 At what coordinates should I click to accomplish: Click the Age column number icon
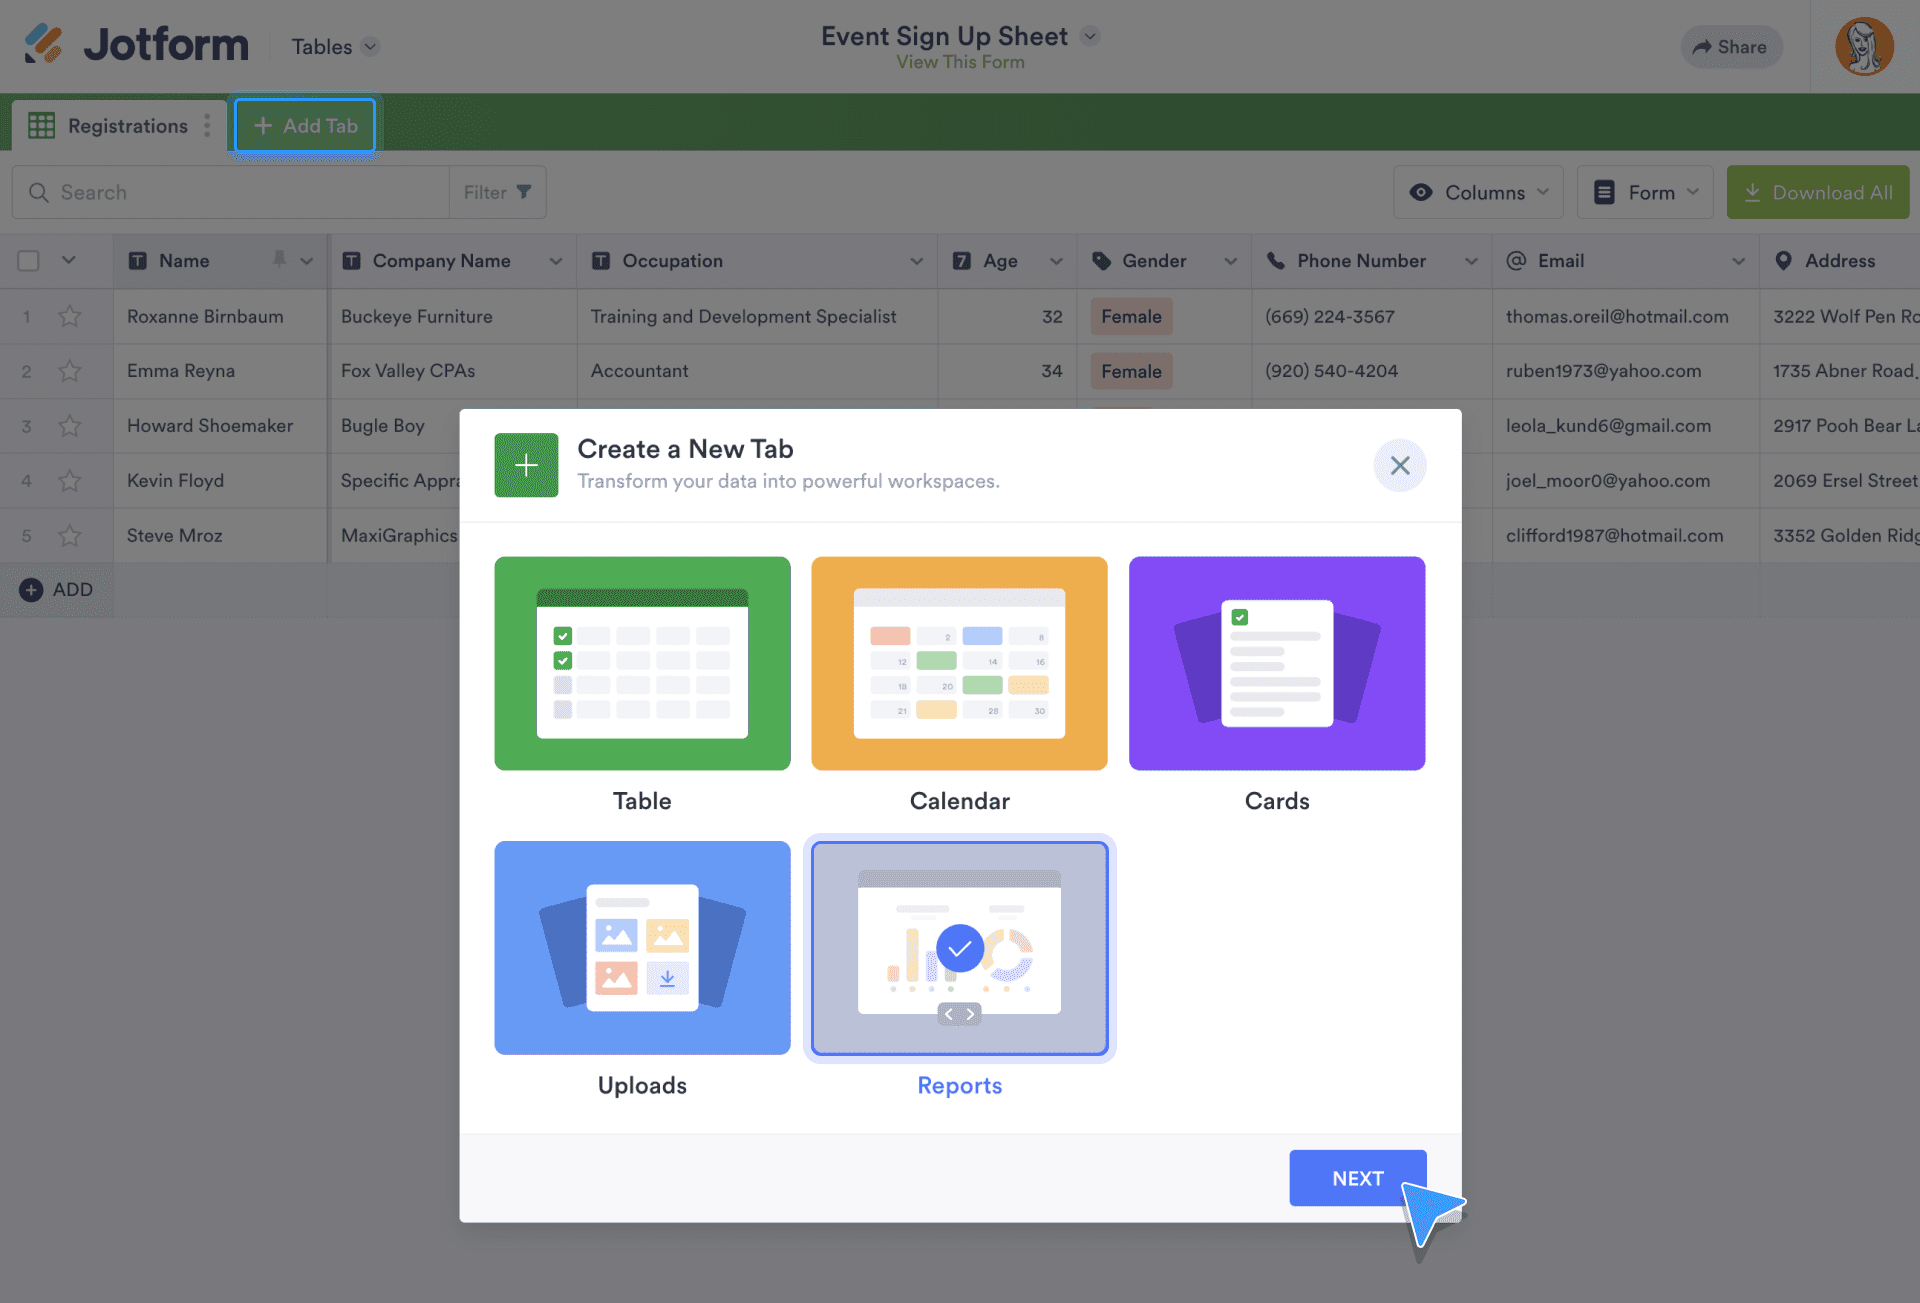tap(961, 260)
